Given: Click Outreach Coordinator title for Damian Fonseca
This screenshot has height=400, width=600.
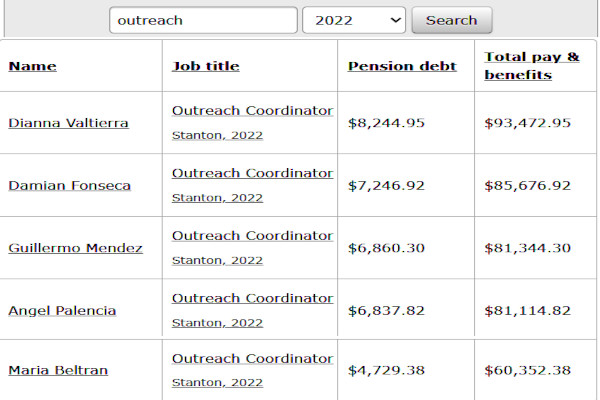Looking at the screenshot, I should tap(252, 173).
